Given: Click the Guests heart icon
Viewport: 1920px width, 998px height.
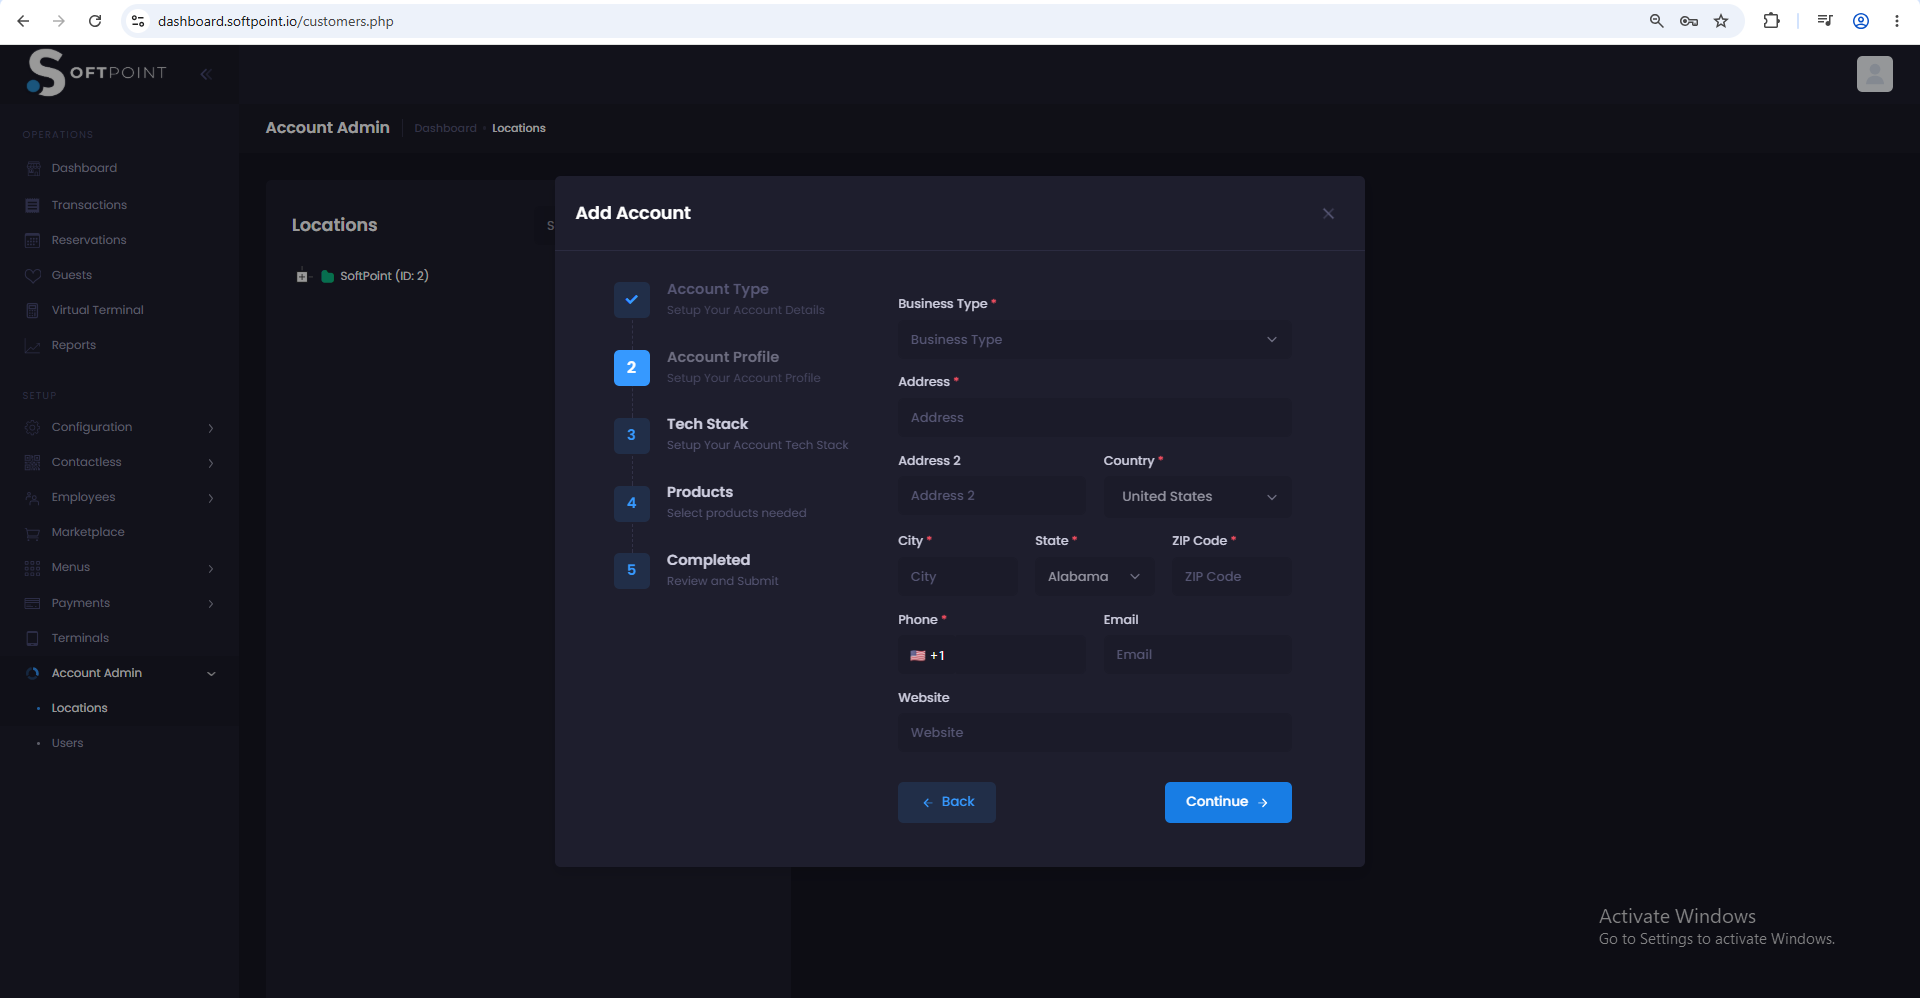Looking at the screenshot, I should [33, 275].
